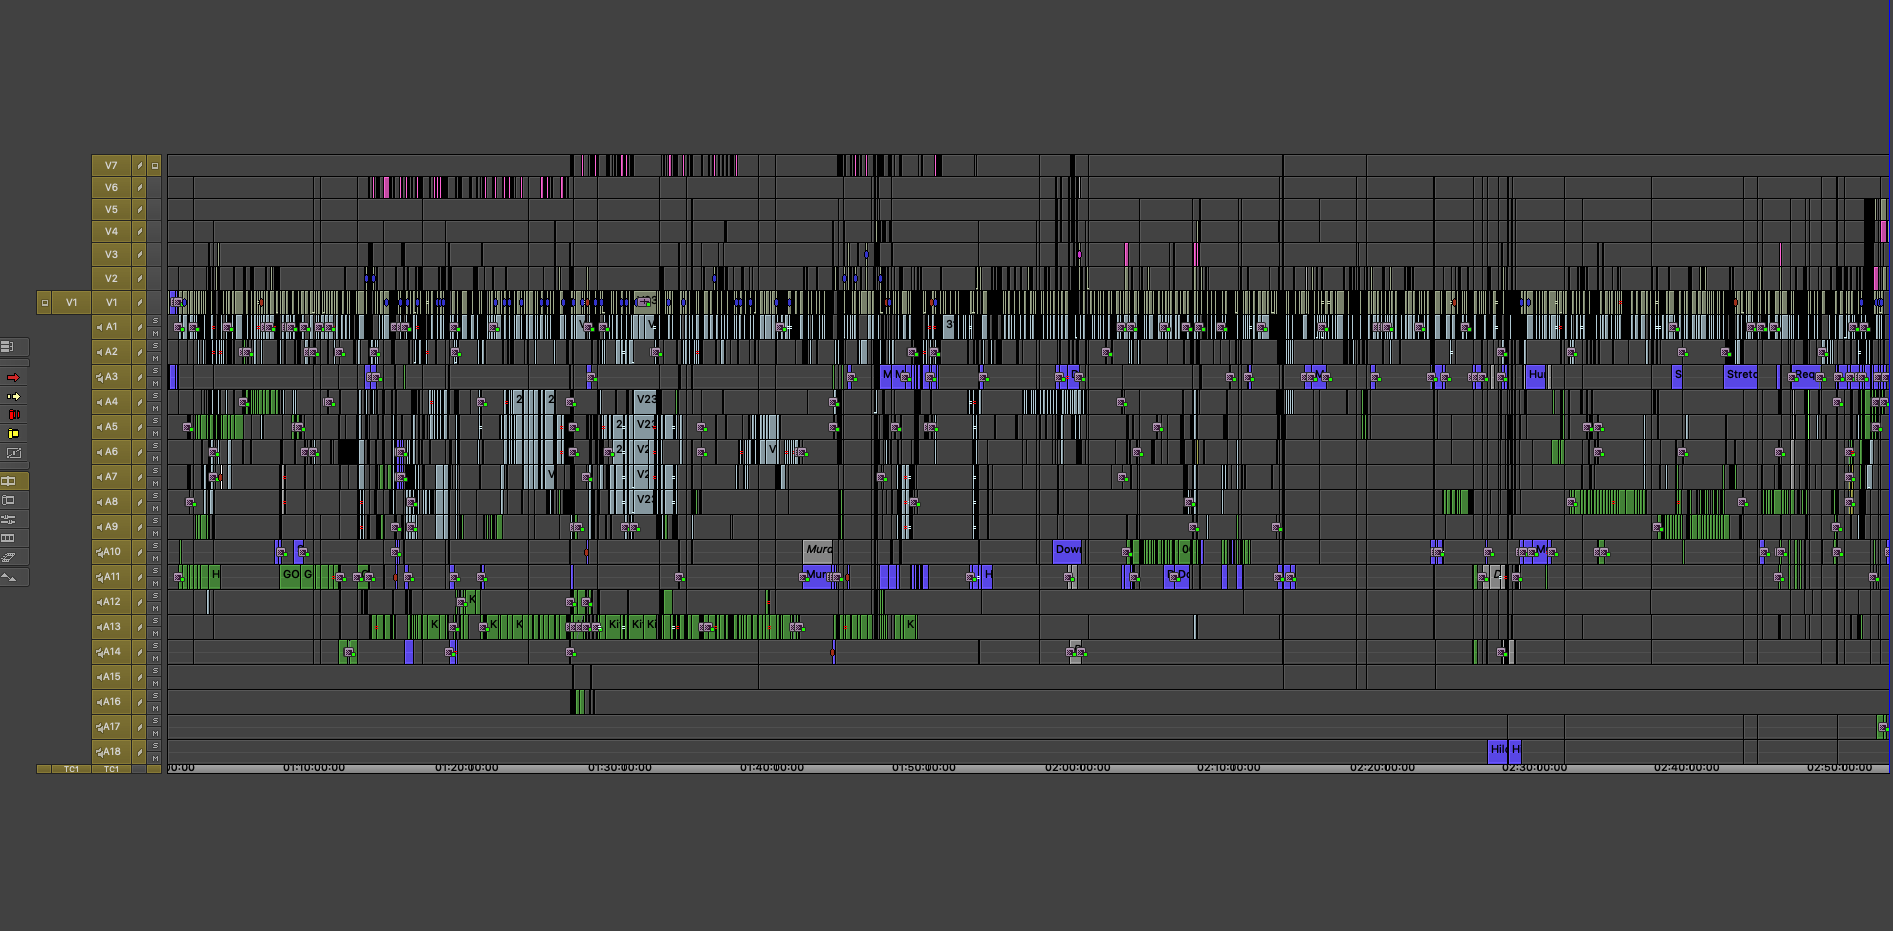Select record track A14
Viewport: 1893px width, 931px height.
pyautogui.click(x=111, y=652)
